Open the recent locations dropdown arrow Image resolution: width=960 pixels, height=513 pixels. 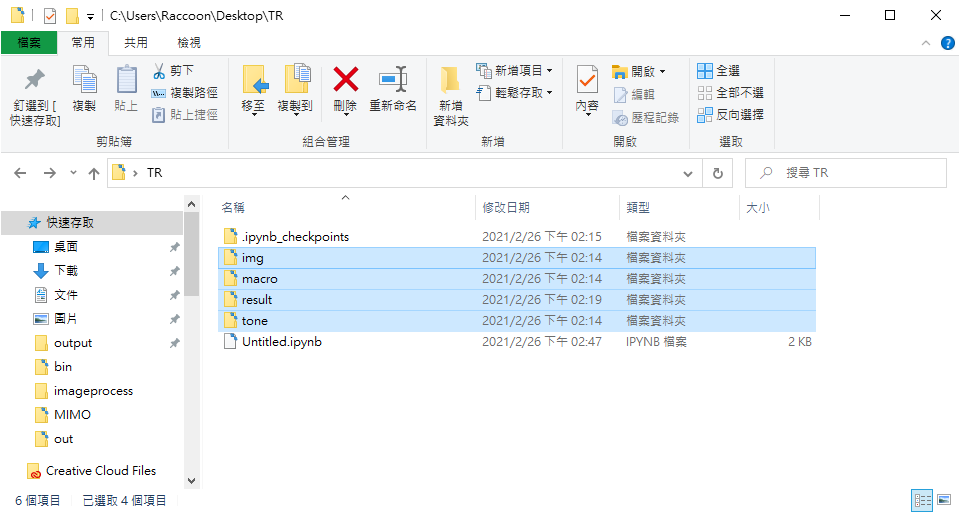point(73,173)
